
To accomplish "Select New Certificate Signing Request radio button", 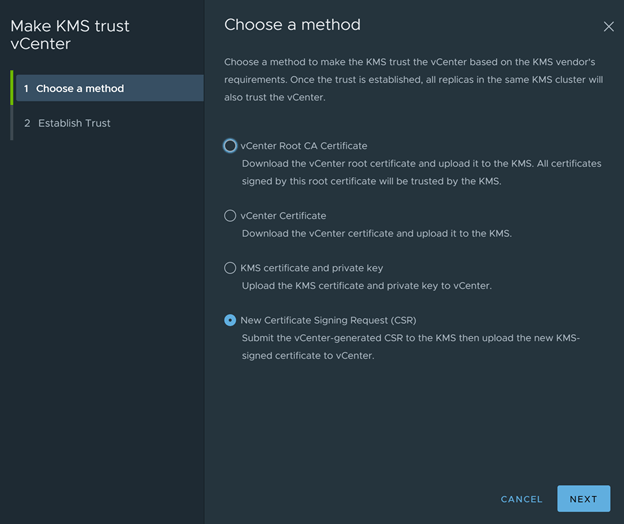I will [x=230, y=320].
